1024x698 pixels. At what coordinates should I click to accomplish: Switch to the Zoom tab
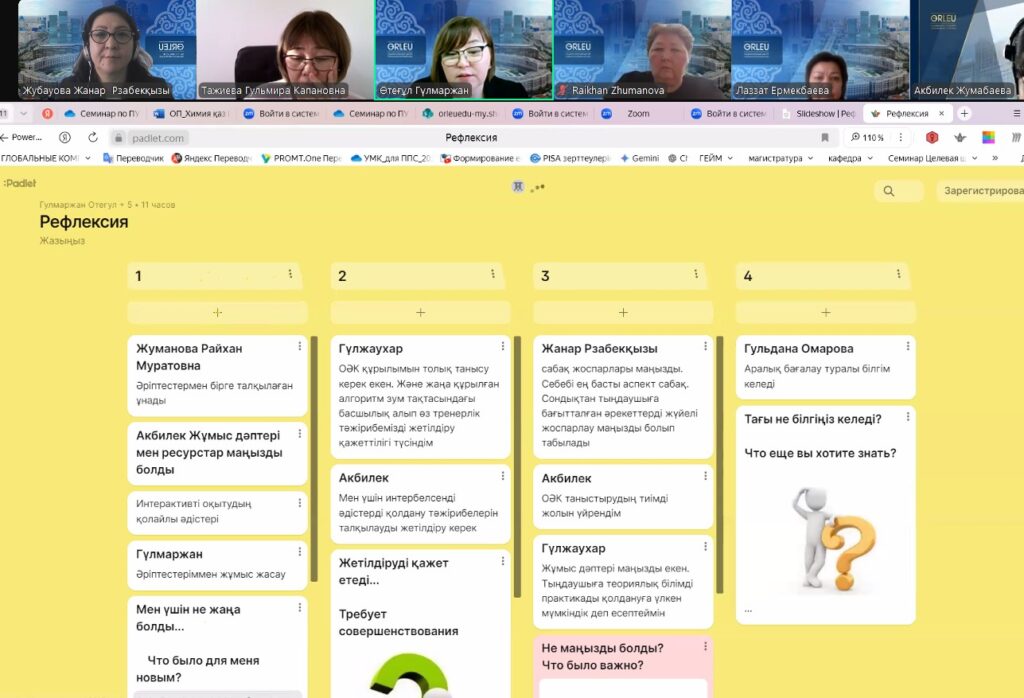click(x=638, y=114)
